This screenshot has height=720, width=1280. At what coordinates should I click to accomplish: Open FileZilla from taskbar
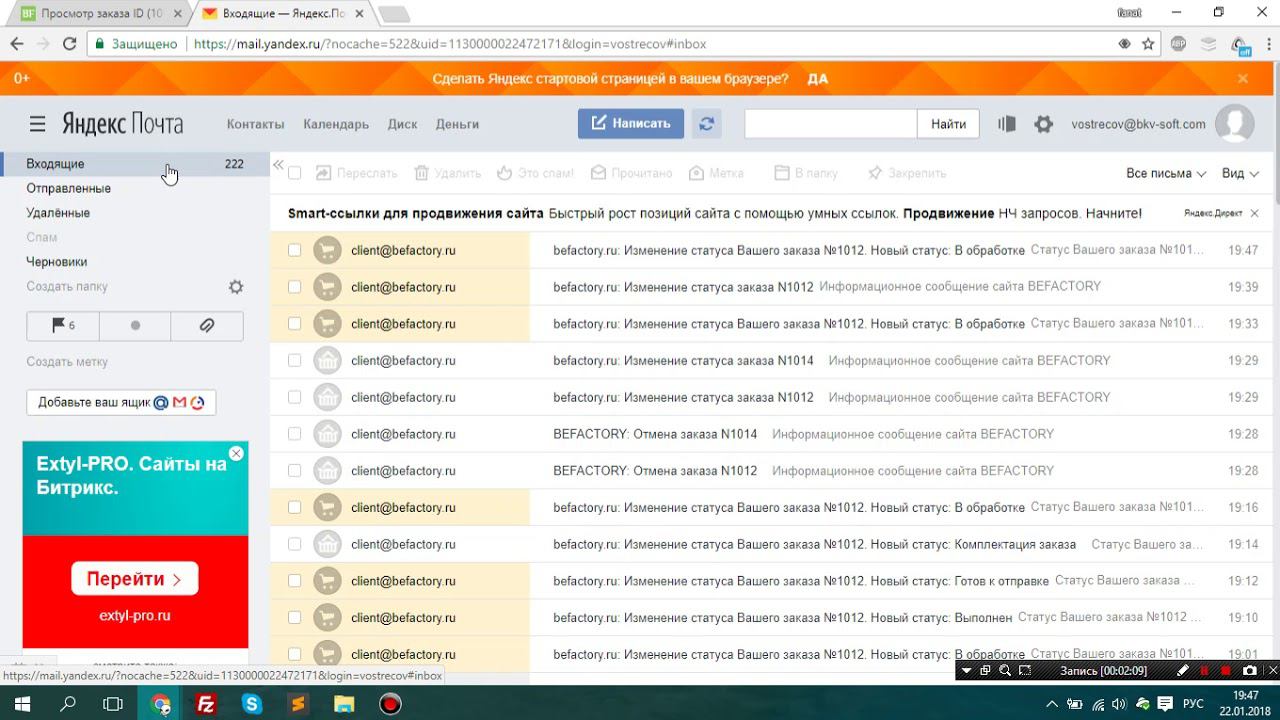point(206,704)
